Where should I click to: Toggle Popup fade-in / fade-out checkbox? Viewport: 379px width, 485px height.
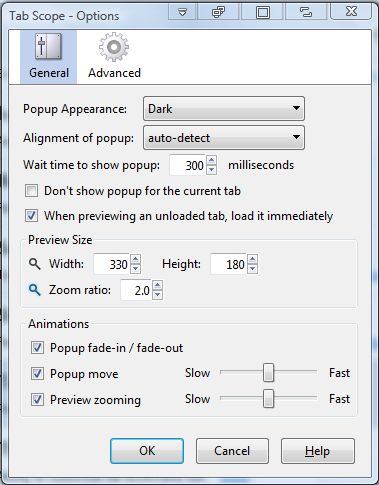pos(37,348)
